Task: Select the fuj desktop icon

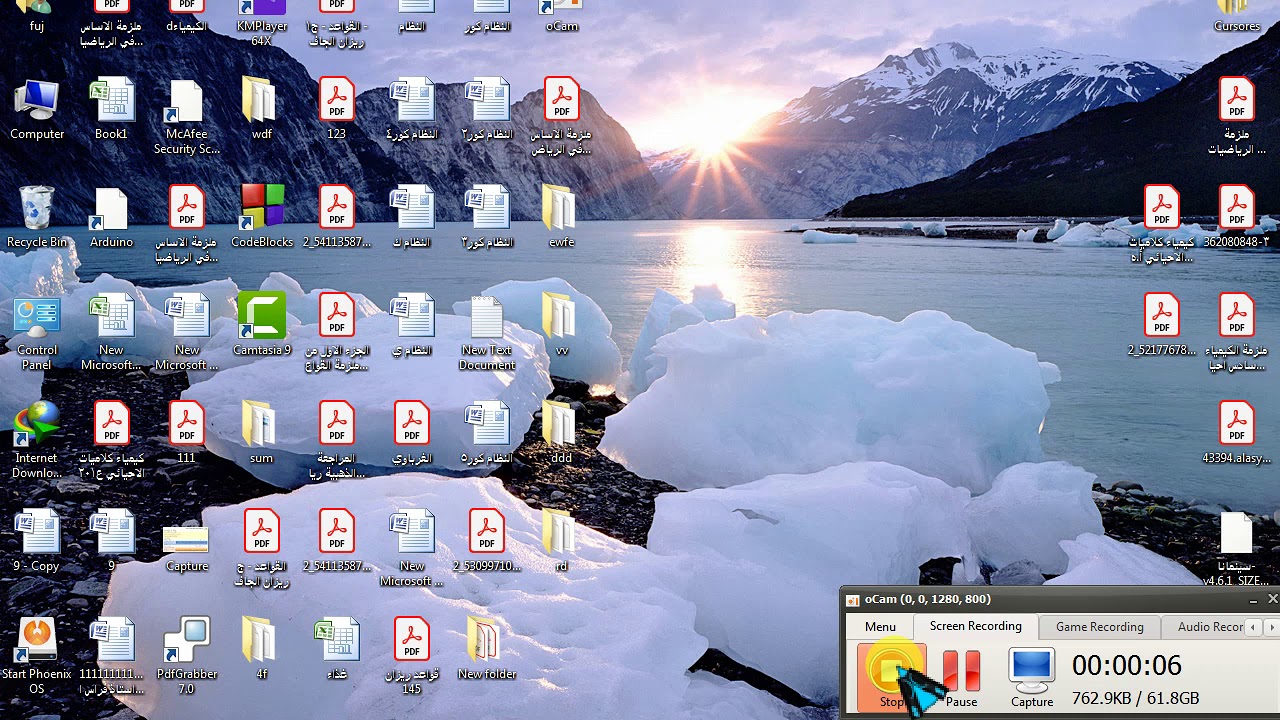Action: 37,15
